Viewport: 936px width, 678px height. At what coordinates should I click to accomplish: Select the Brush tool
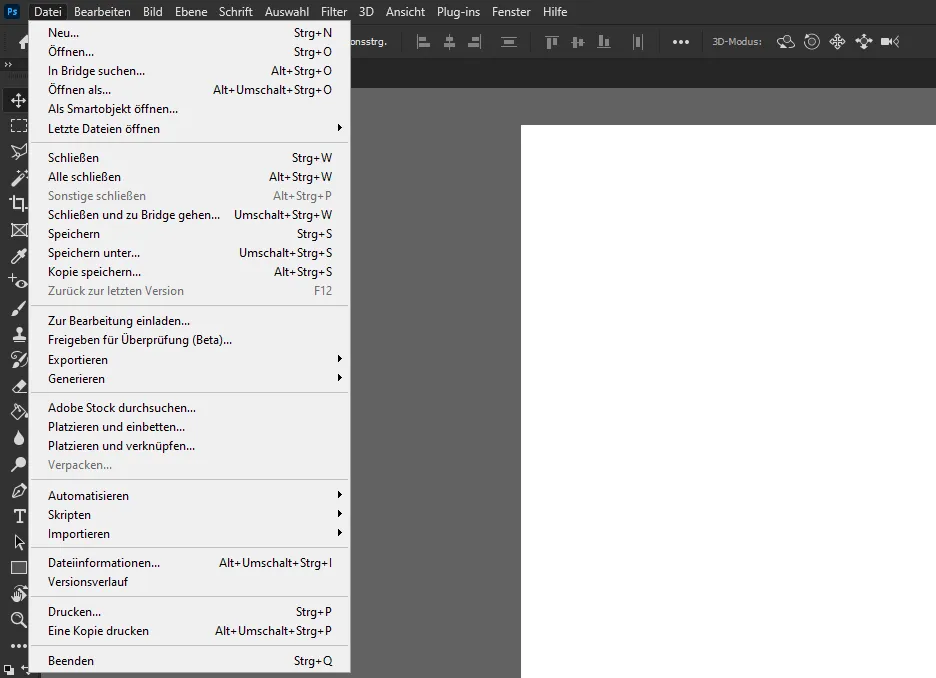pos(19,308)
